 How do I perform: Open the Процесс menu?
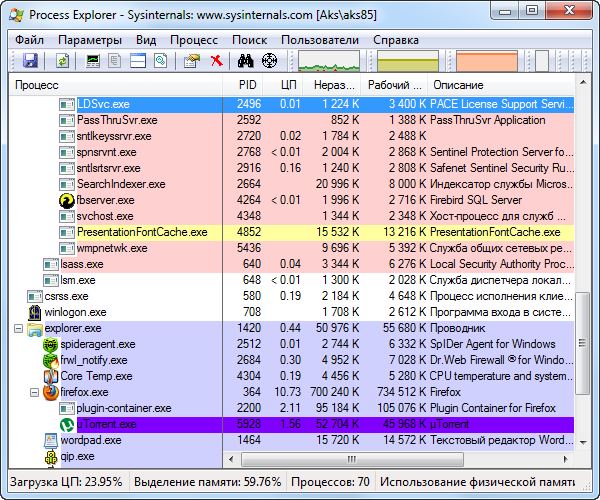pyautogui.click(x=193, y=40)
